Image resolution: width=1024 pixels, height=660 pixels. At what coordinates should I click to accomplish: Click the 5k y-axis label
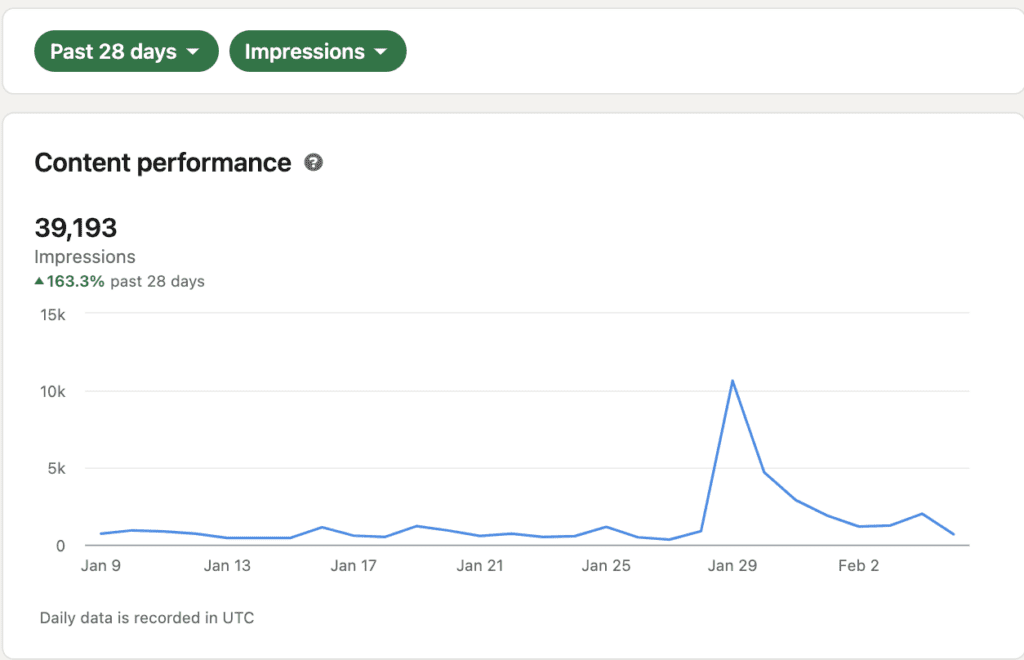56,469
